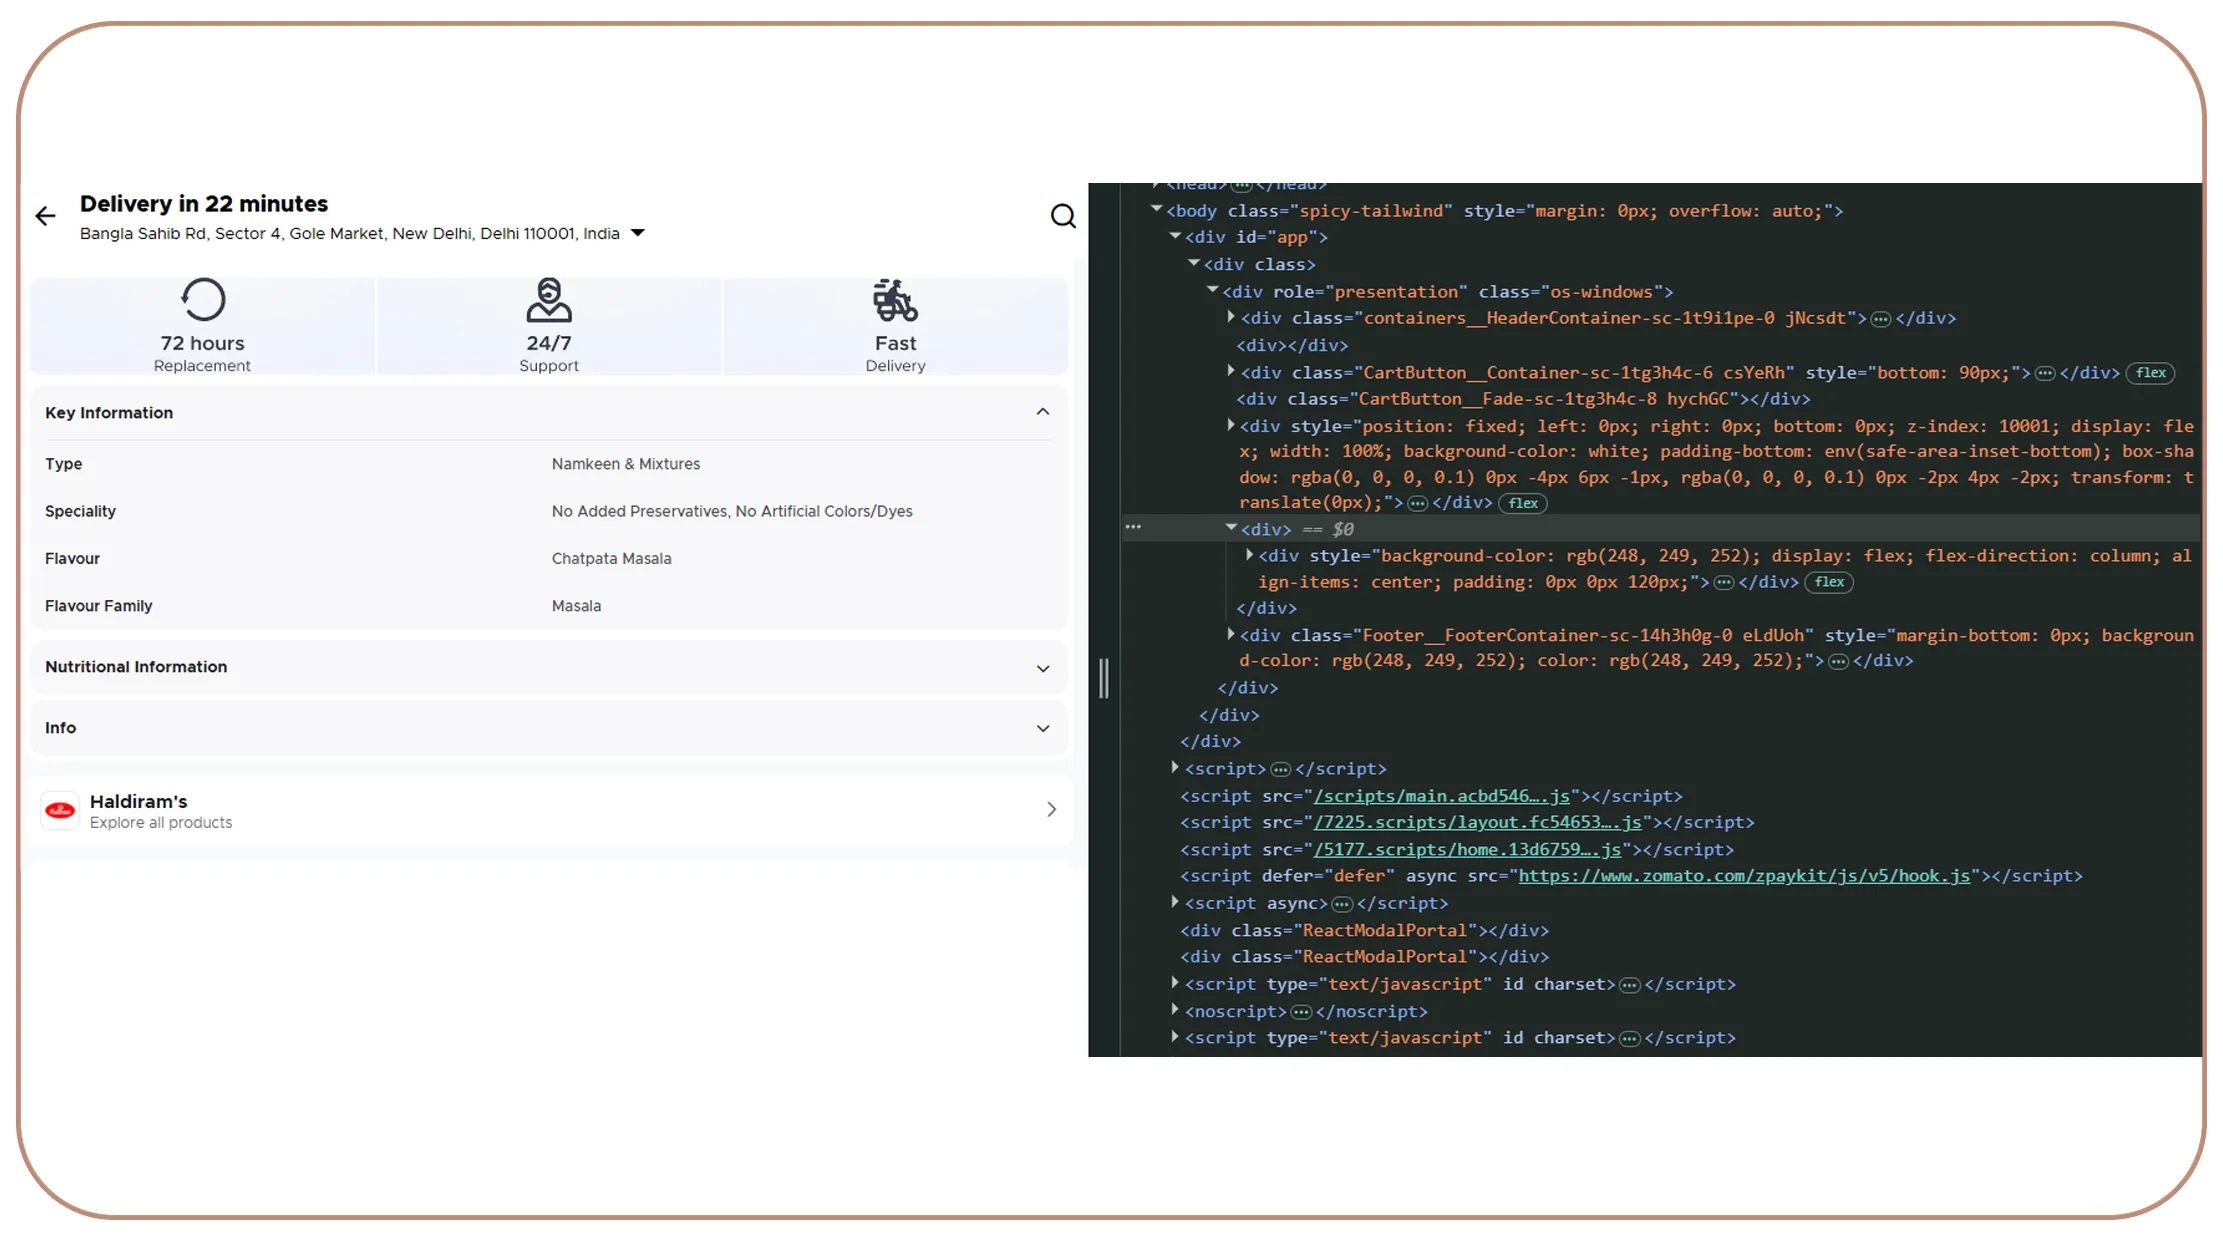Expand ellipsis in FooterContainer div

coord(1838,662)
